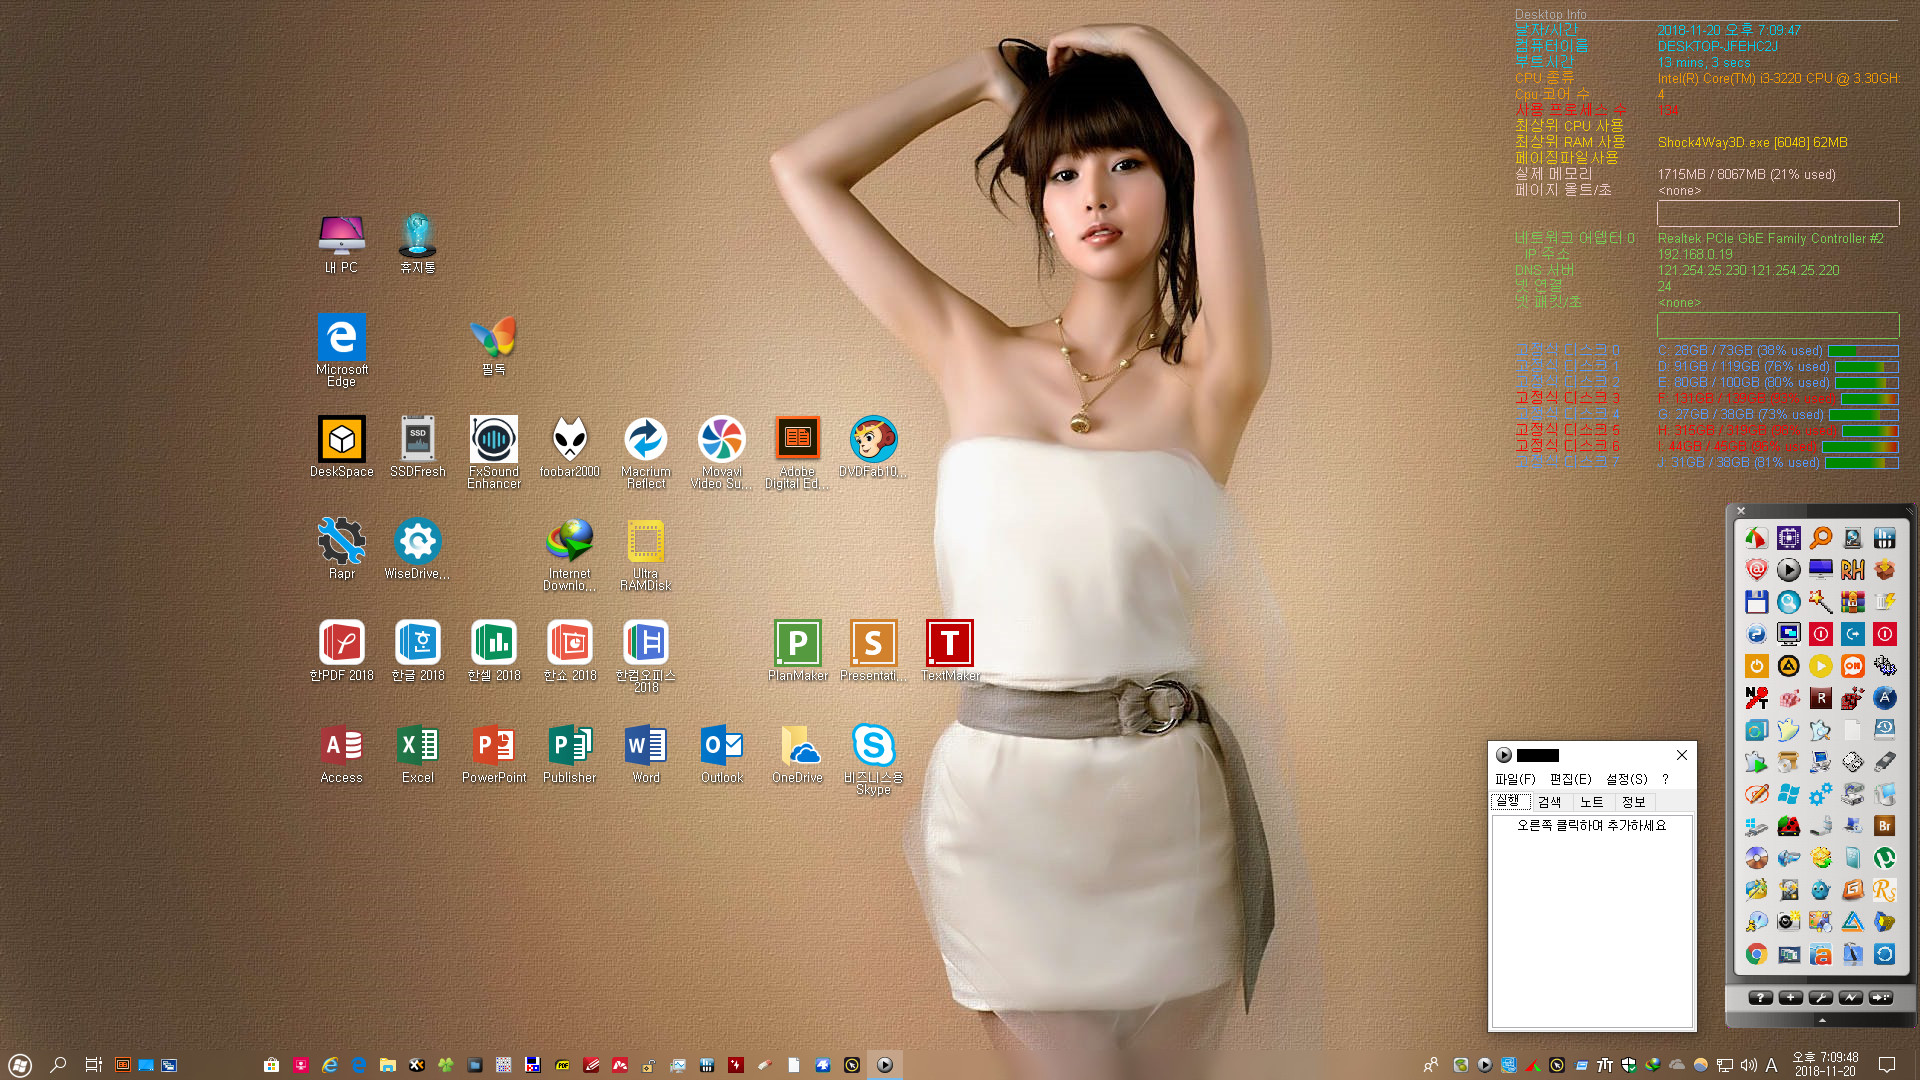Launch 비즈니스용 Skype icon
This screenshot has height=1080, width=1920.
point(873,758)
